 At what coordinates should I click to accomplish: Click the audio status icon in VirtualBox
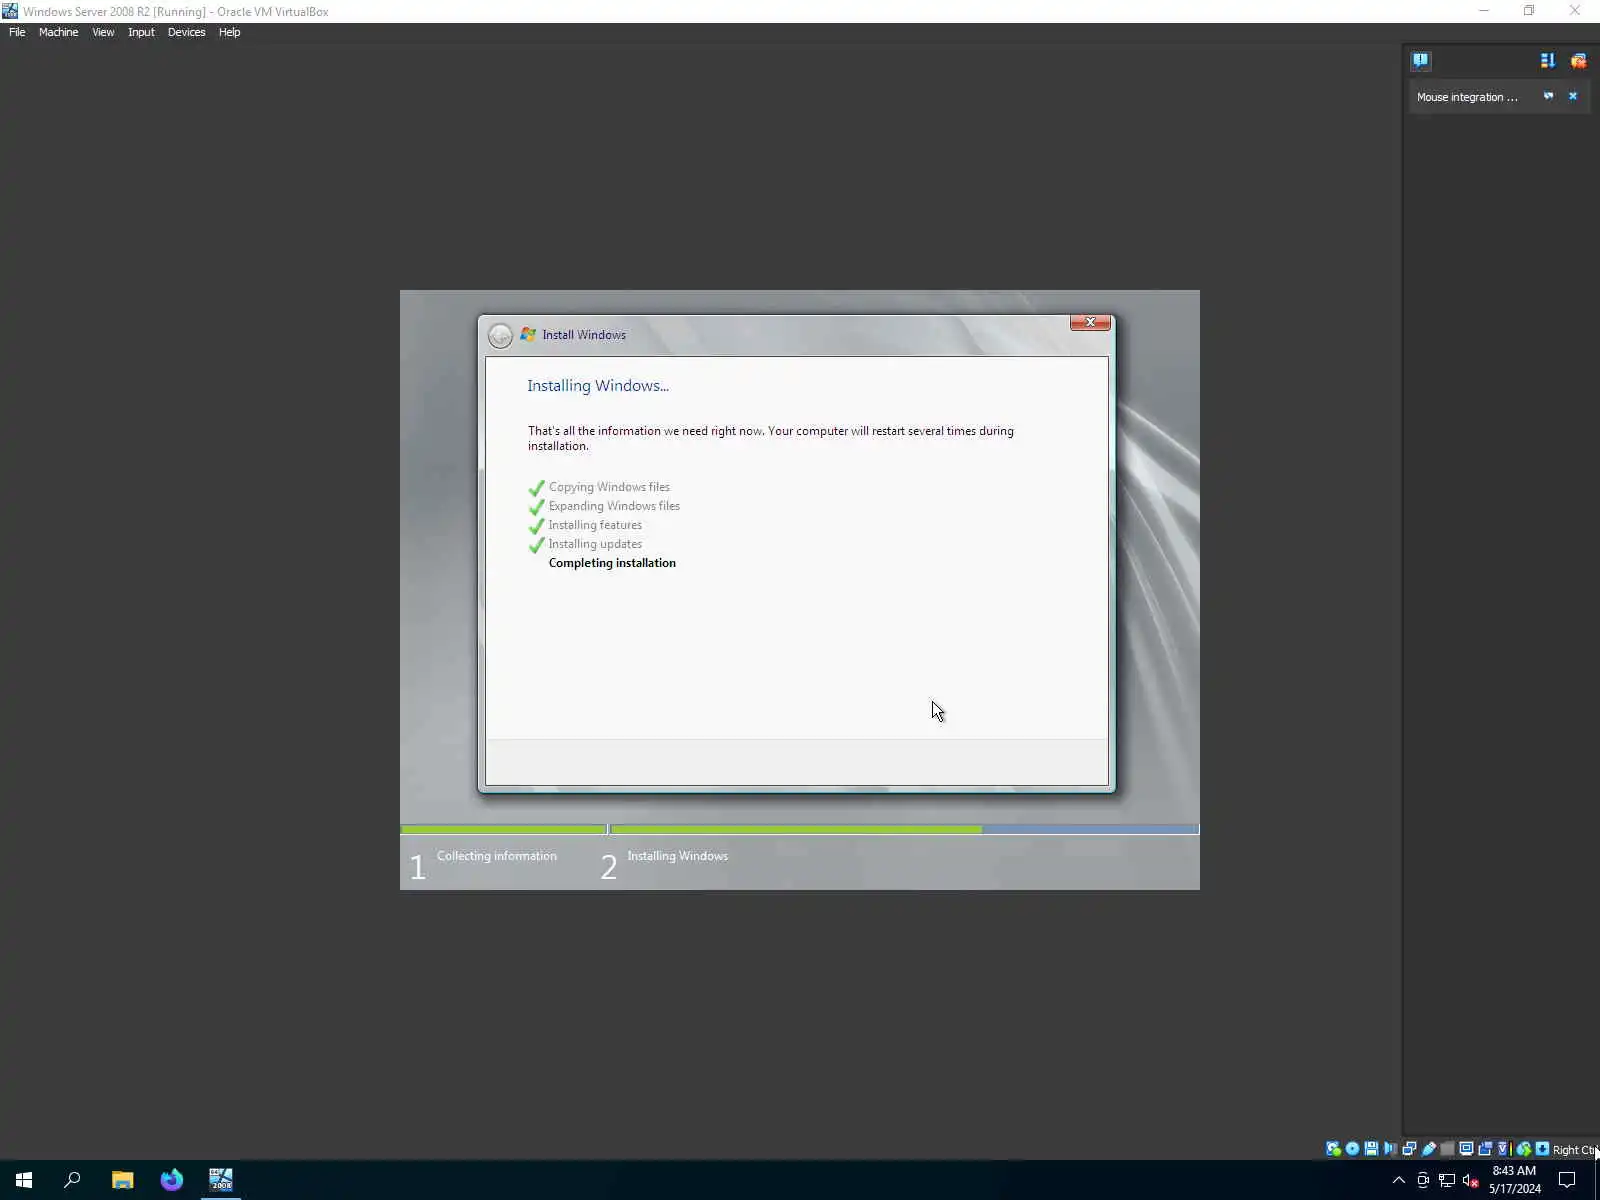(1390, 1149)
